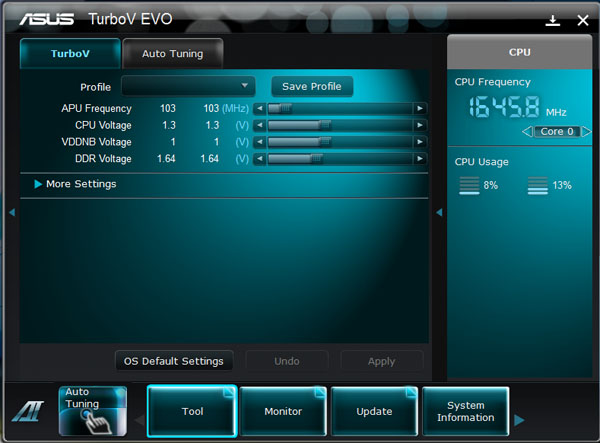
Task: Click the AI Suite logo icon
Action: (28, 411)
